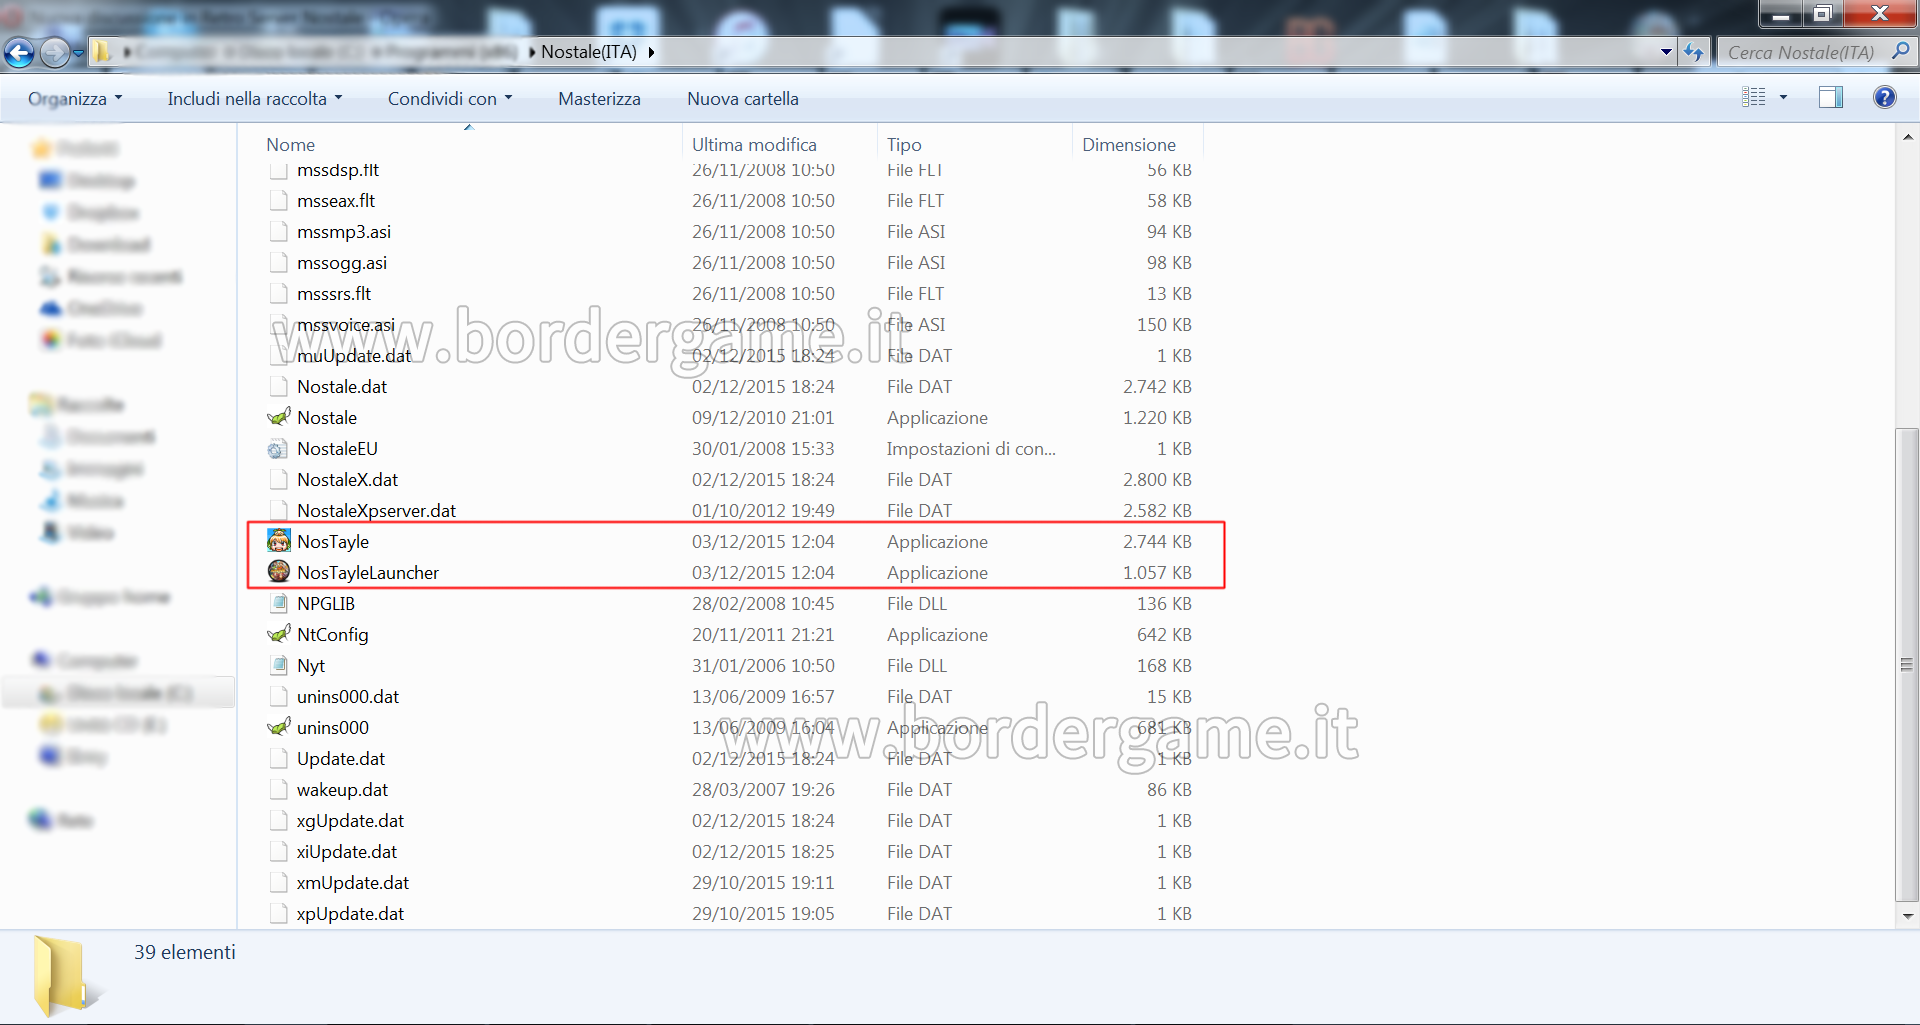Screen dimensions: 1920x1025
Task: Select the NostaleX.dat file icon
Action: [279, 479]
